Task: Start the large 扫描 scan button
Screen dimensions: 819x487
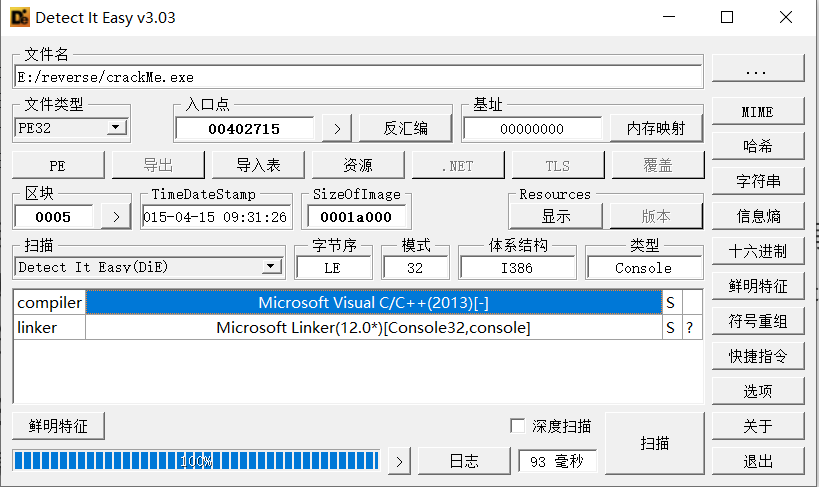Action: click(654, 443)
